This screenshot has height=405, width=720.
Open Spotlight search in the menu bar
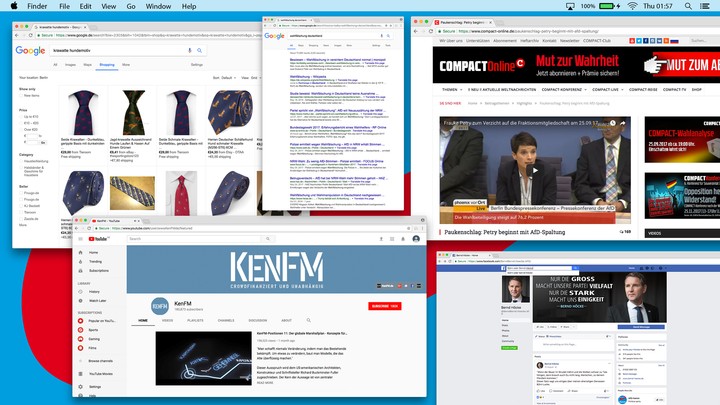point(688,6)
